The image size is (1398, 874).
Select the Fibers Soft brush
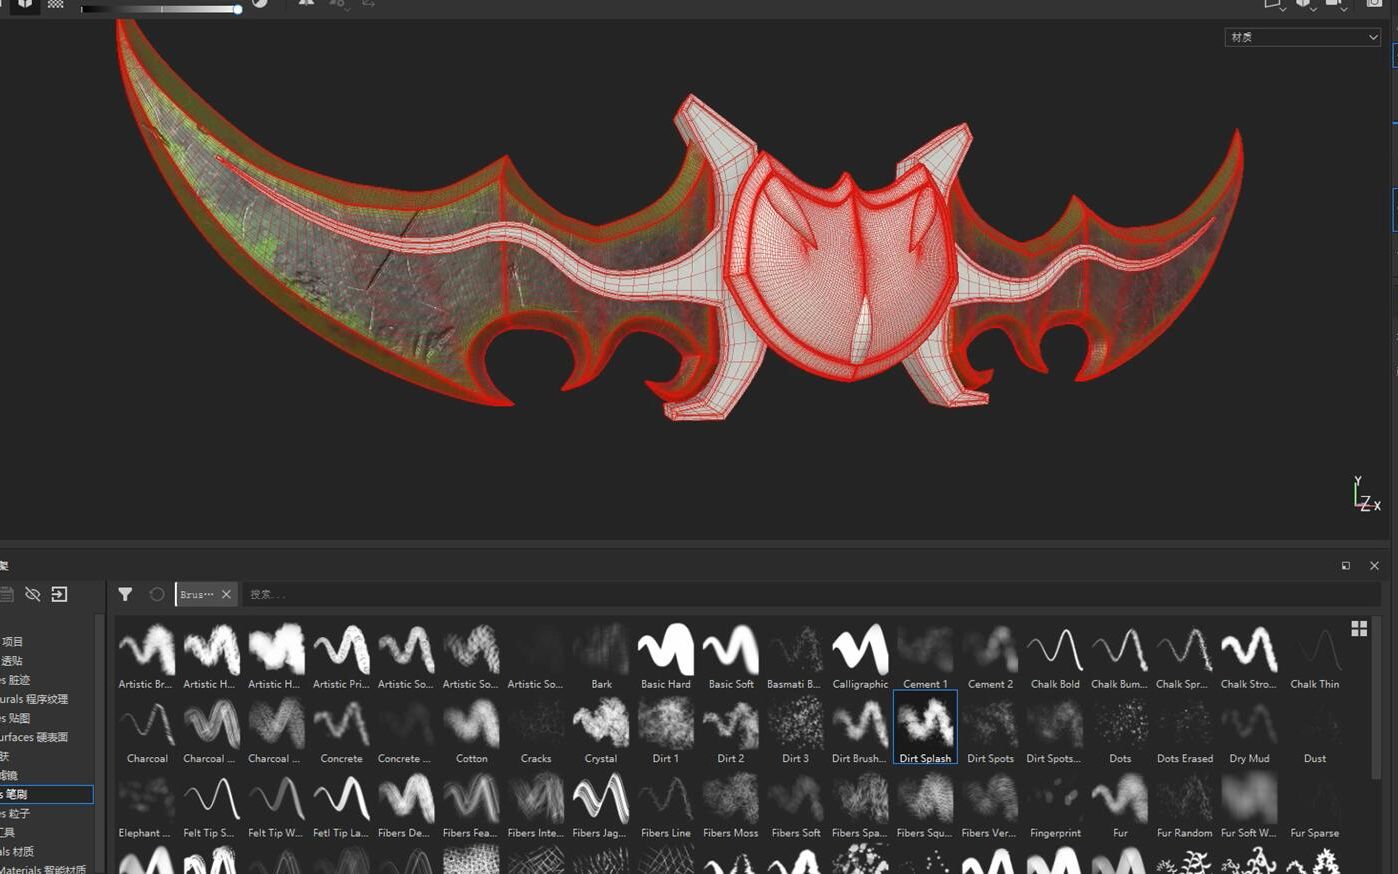tap(795, 805)
